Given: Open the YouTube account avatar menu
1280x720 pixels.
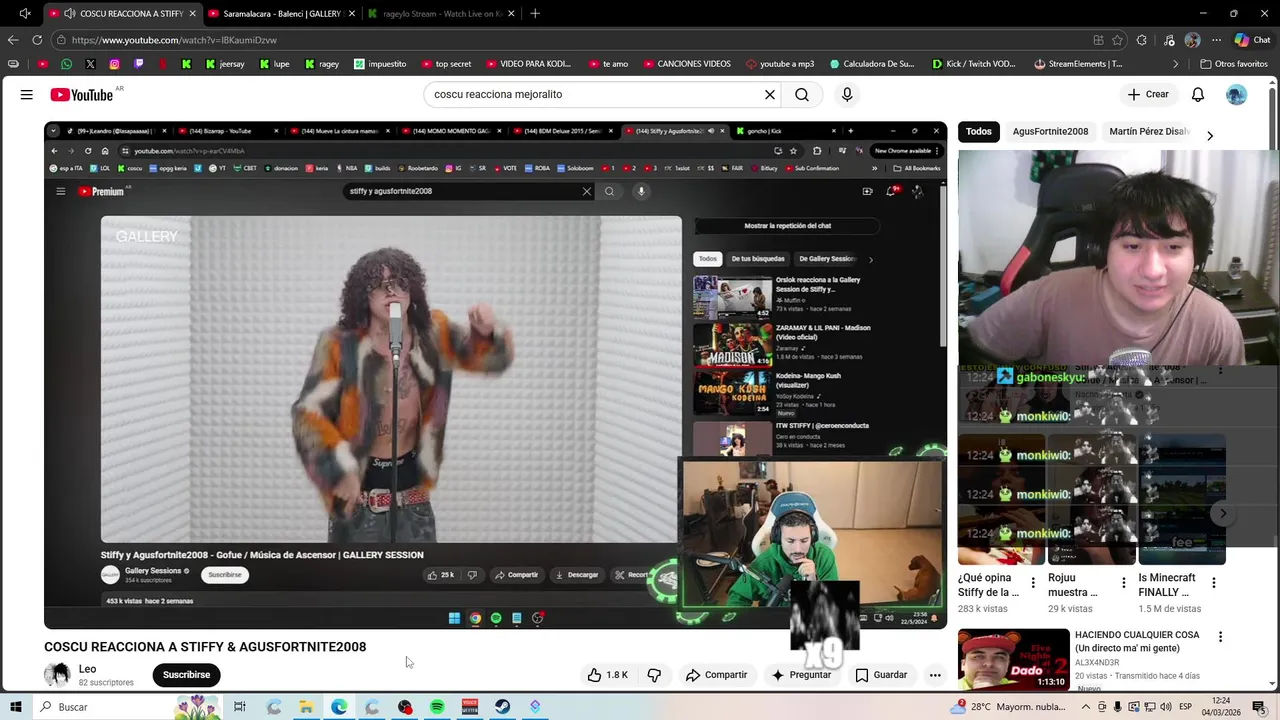Looking at the screenshot, I should coord(1237,94).
